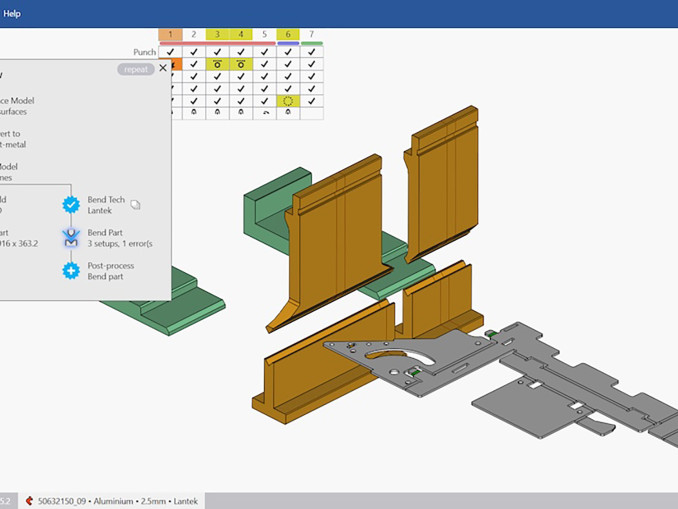678x509 pixels.
Task: Click the Bend Tech checkmark badge icon
Action: click(71, 205)
